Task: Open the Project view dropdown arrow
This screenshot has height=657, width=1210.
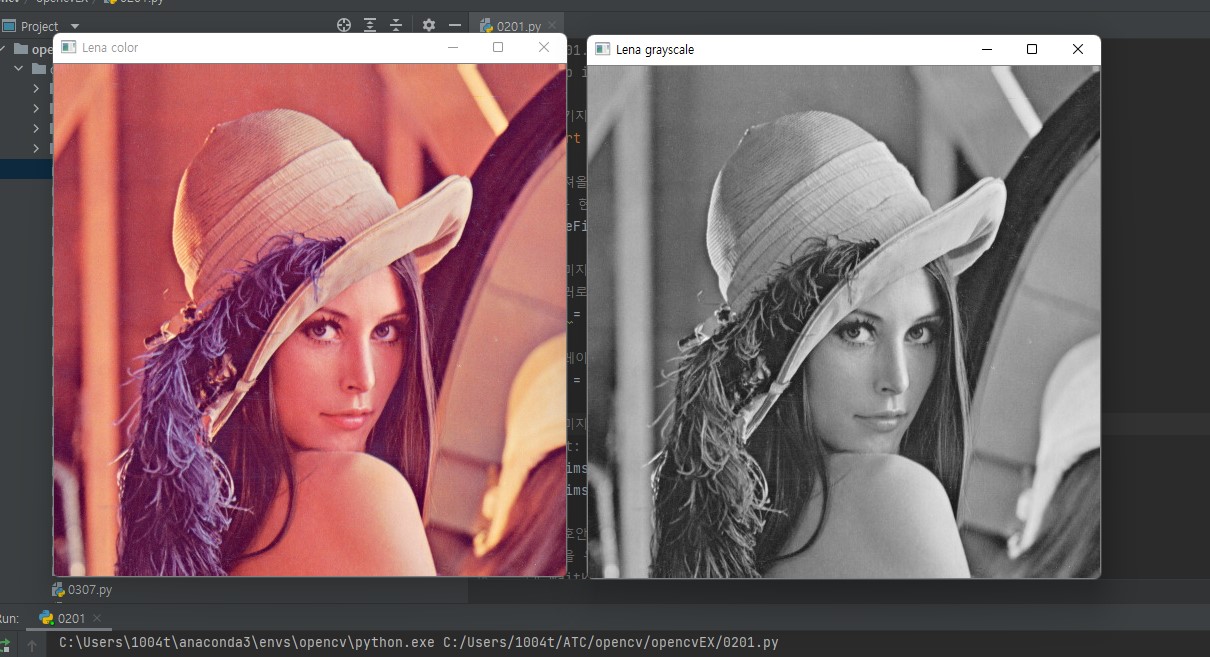Action: click(75, 26)
